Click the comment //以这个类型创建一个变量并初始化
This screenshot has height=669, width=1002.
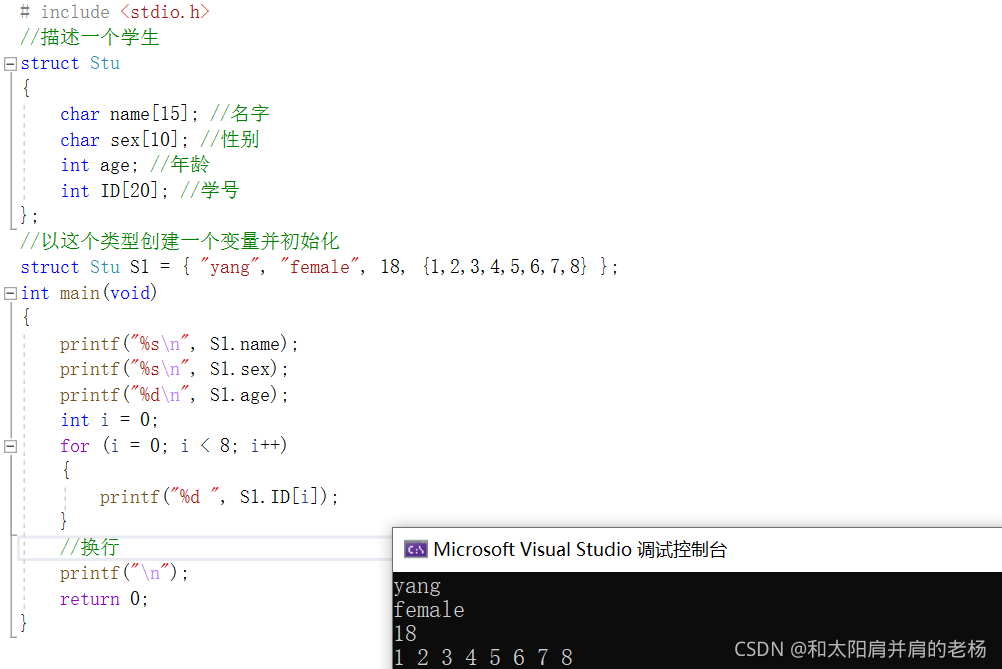180,242
